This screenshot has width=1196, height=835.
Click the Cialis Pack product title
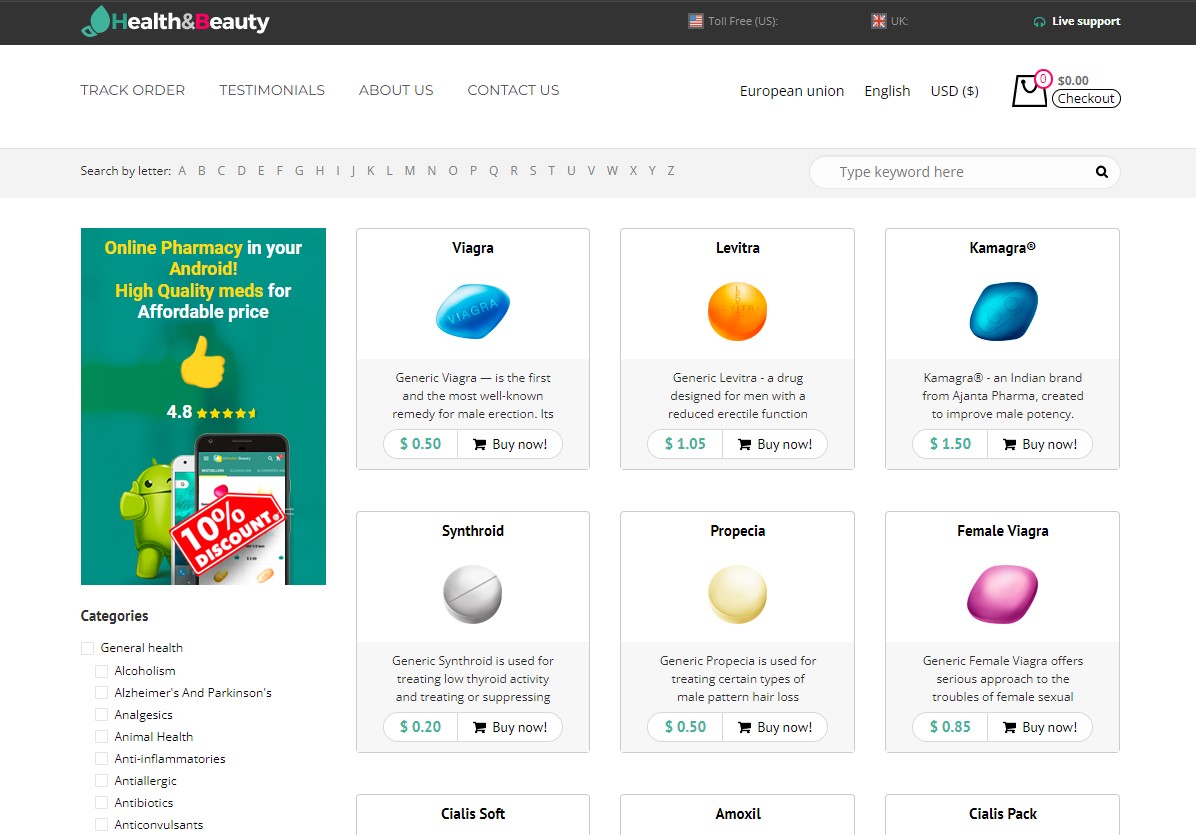(x=1002, y=814)
